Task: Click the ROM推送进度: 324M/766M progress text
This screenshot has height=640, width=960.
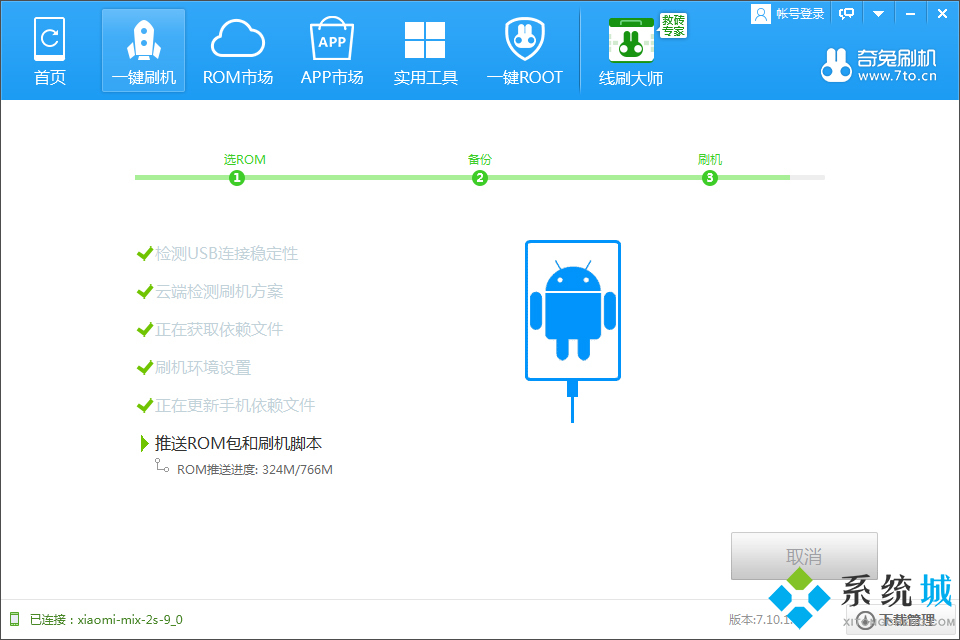Action: (255, 470)
